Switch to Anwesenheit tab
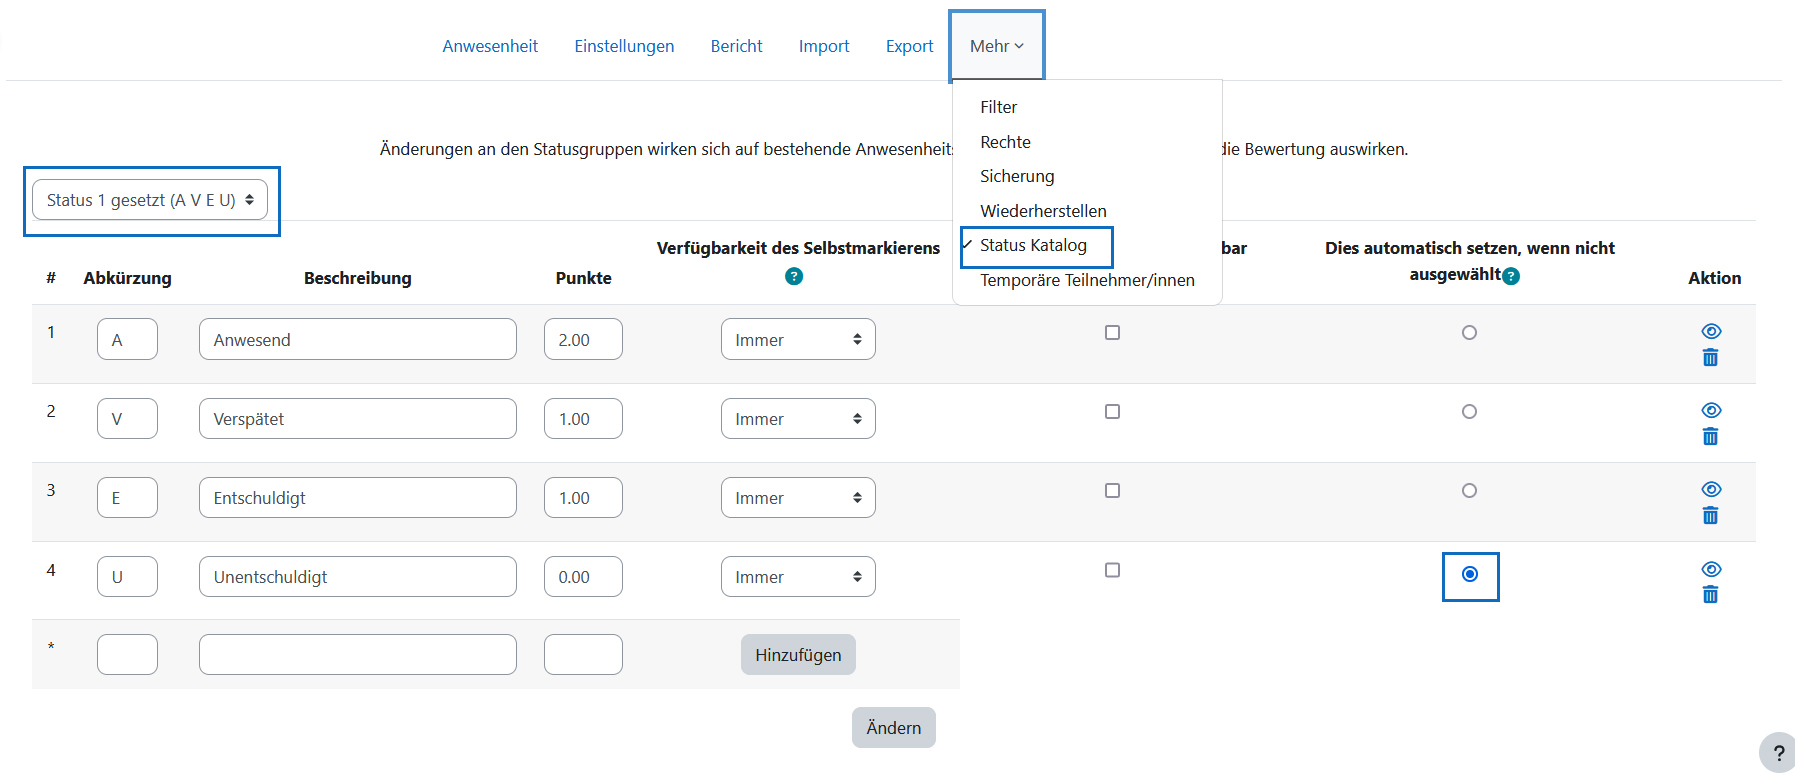This screenshot has width=1795, height=780. pos(490,46)
